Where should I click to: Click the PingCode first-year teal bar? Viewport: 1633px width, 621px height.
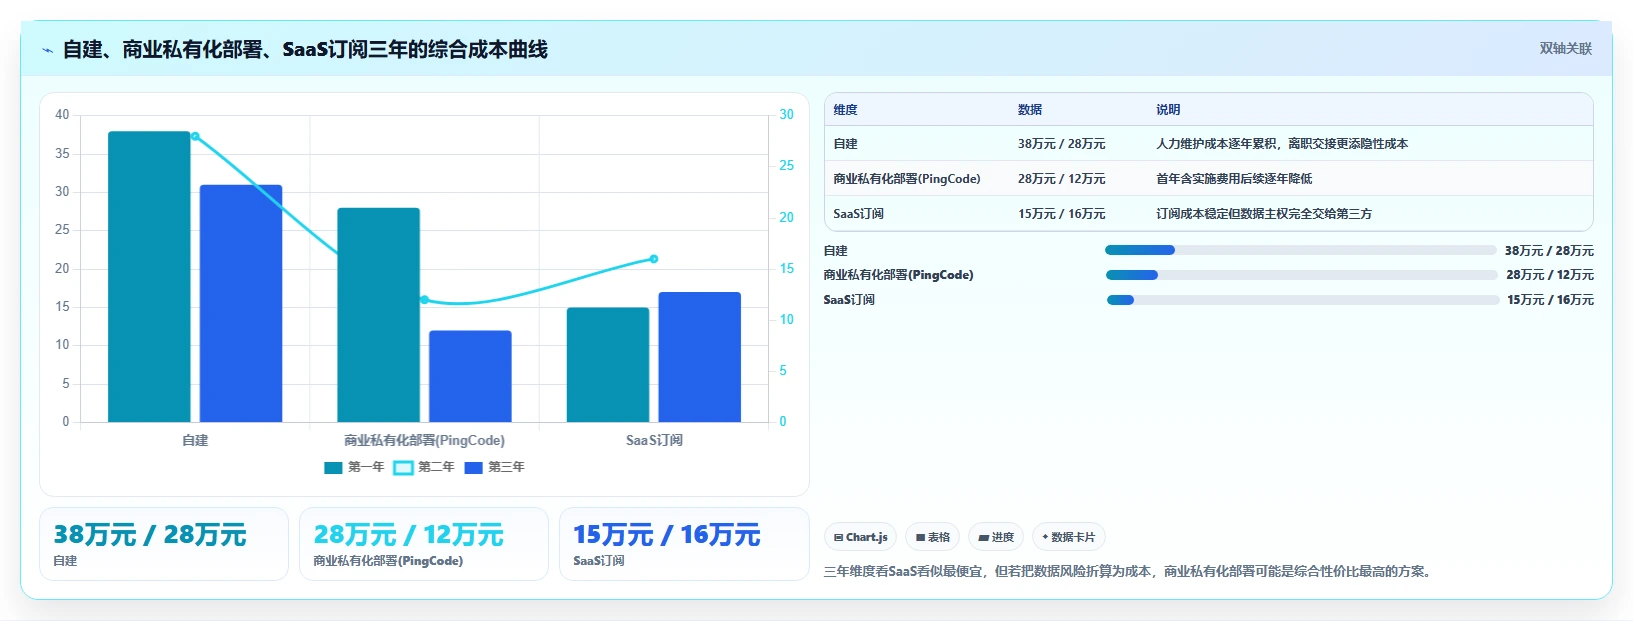(x=378, y=315)
